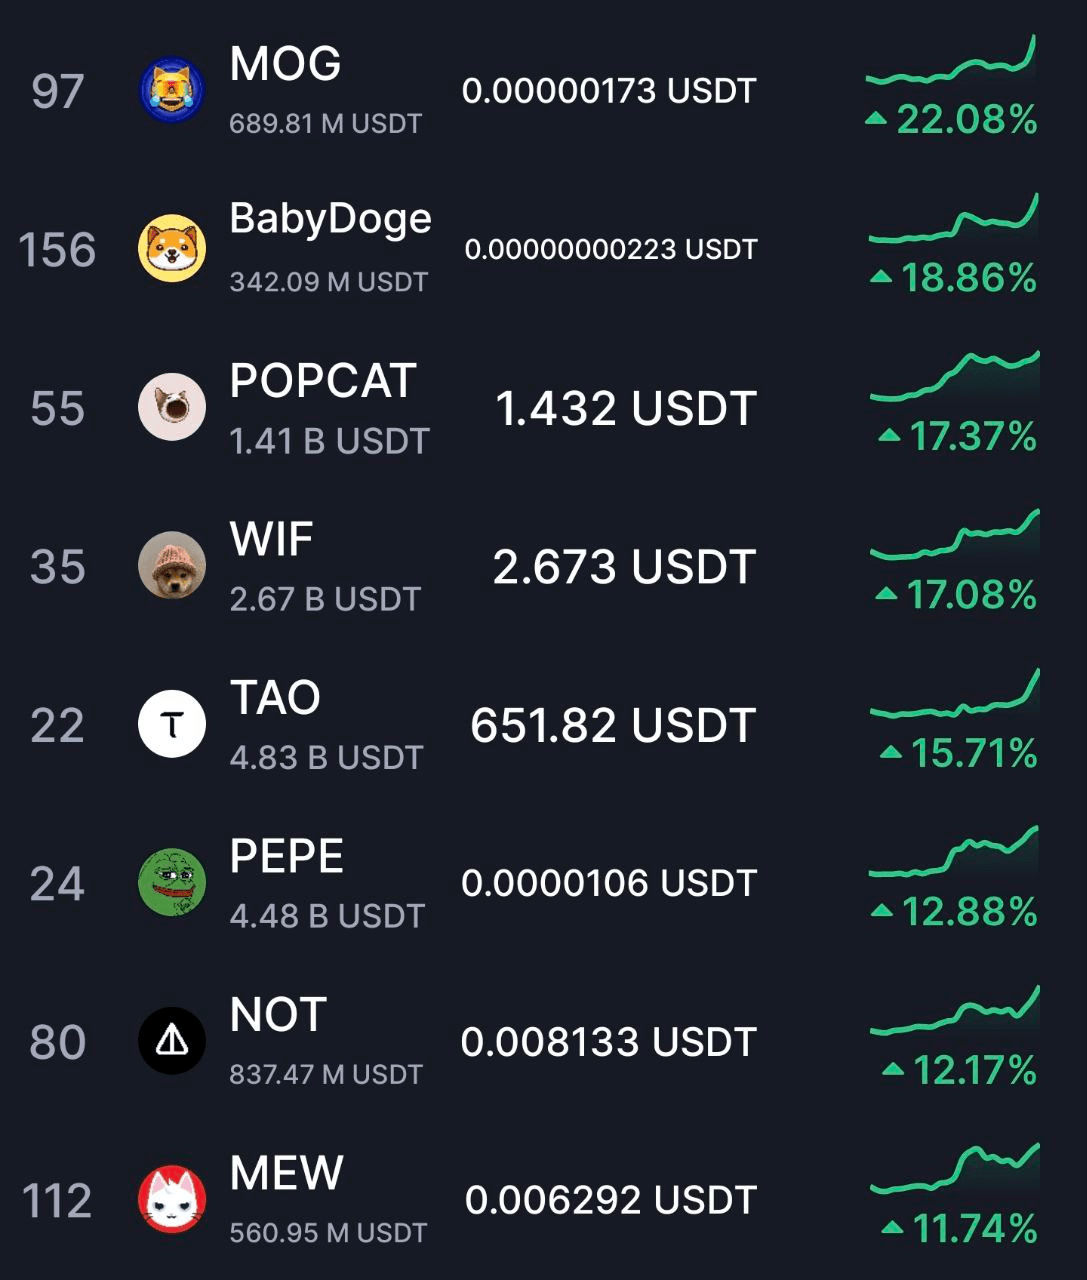Open the NOT 0.008133 USDT price
This screenshot has height=1280, width=1087.
tap(608, 1042)
